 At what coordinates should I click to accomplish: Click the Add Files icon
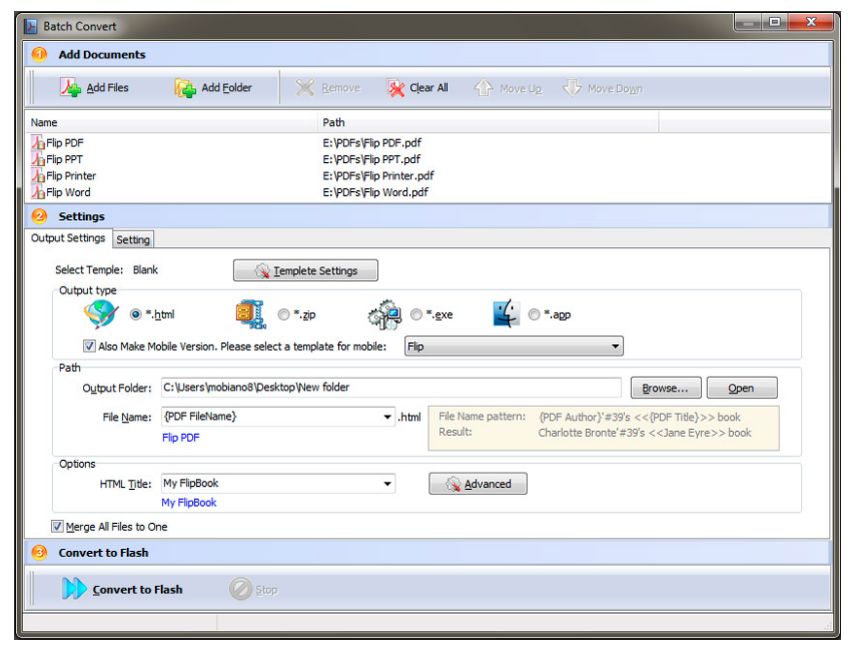coord(70,87)
